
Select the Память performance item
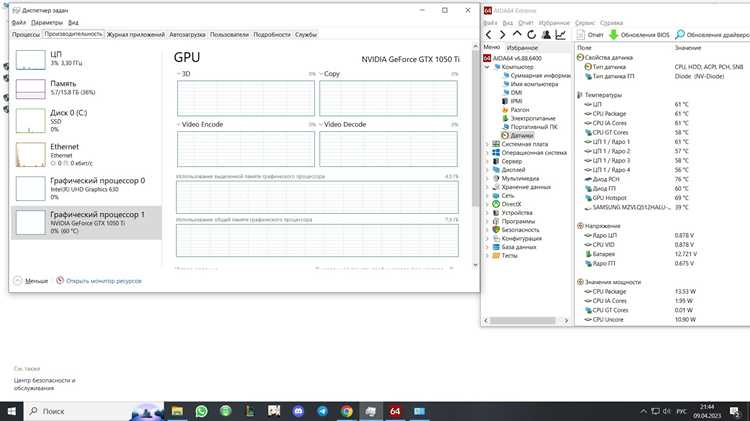point(86,88)
